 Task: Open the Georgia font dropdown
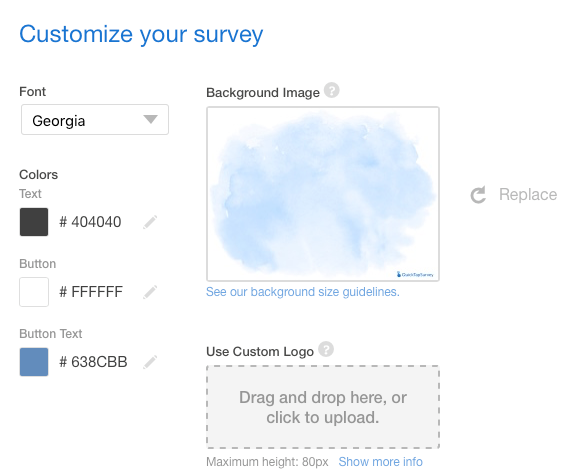95,120
